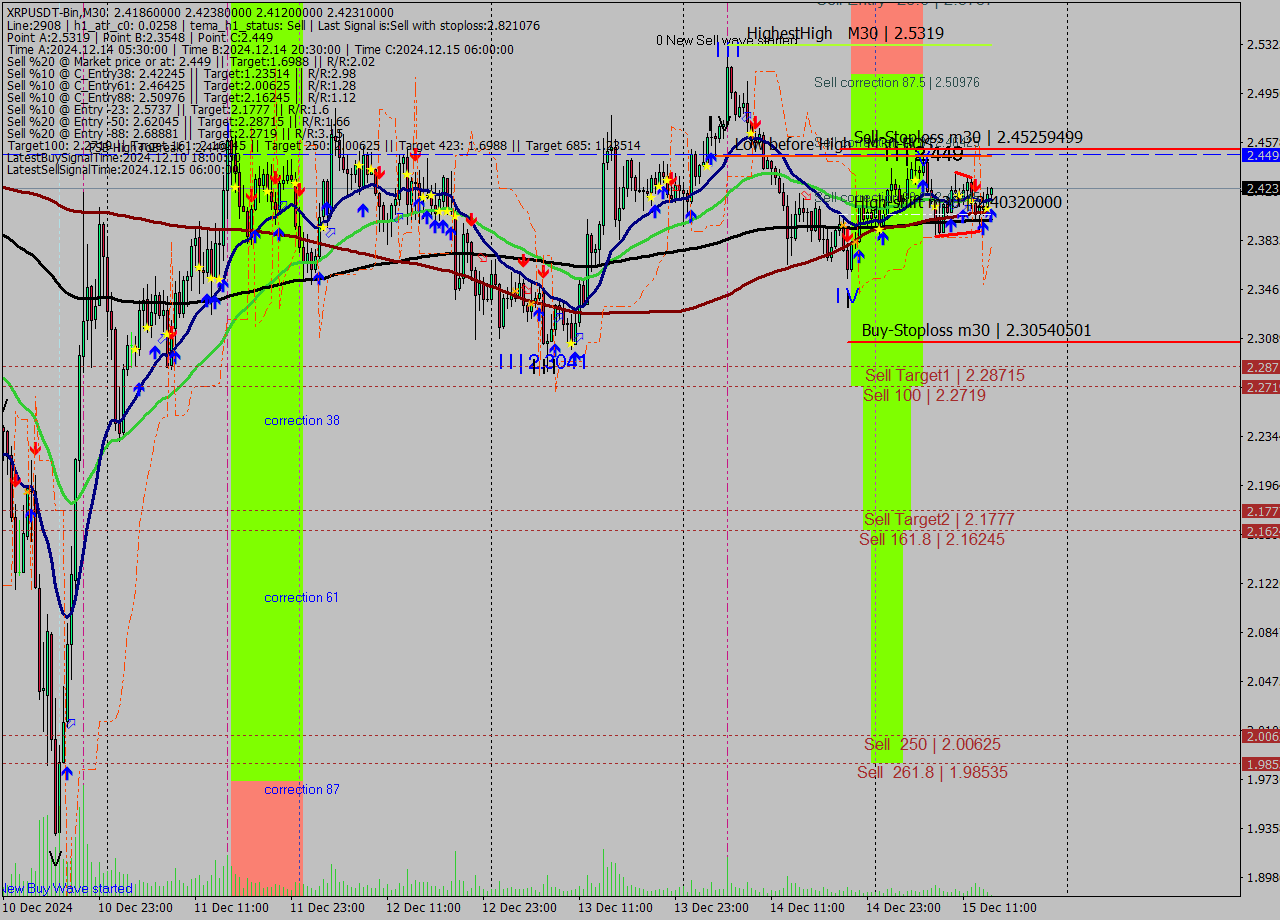Click the black 2.423 current price tag
This screenshot has height=920, width=1280.
coord(1260,188)
